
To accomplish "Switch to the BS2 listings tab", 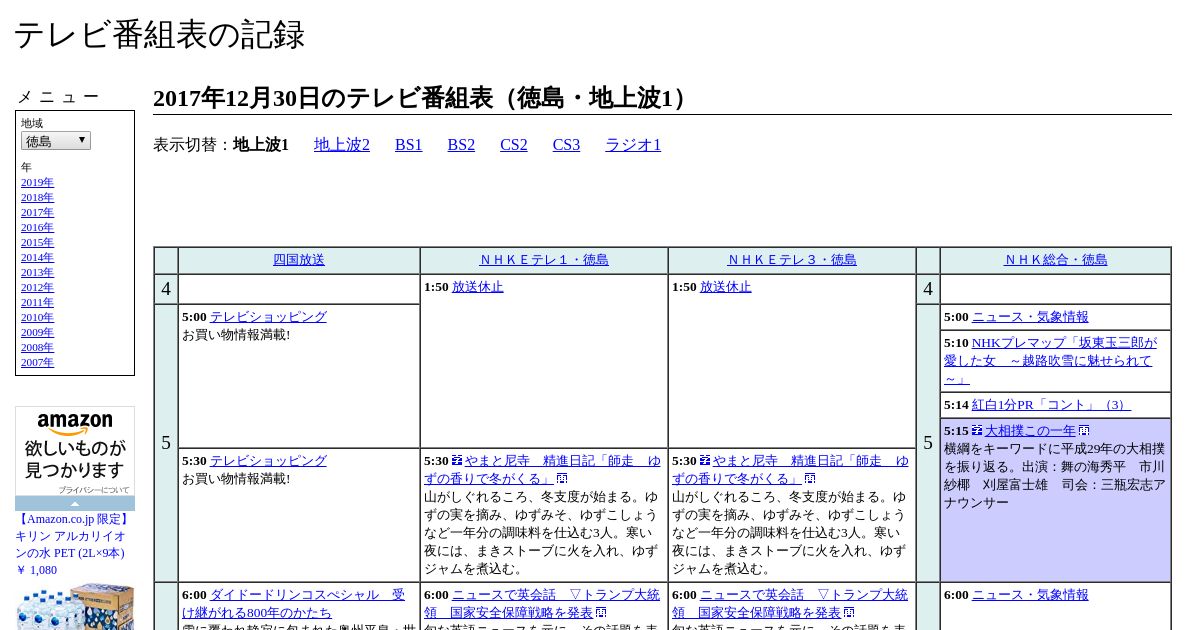I will [461, 145].
